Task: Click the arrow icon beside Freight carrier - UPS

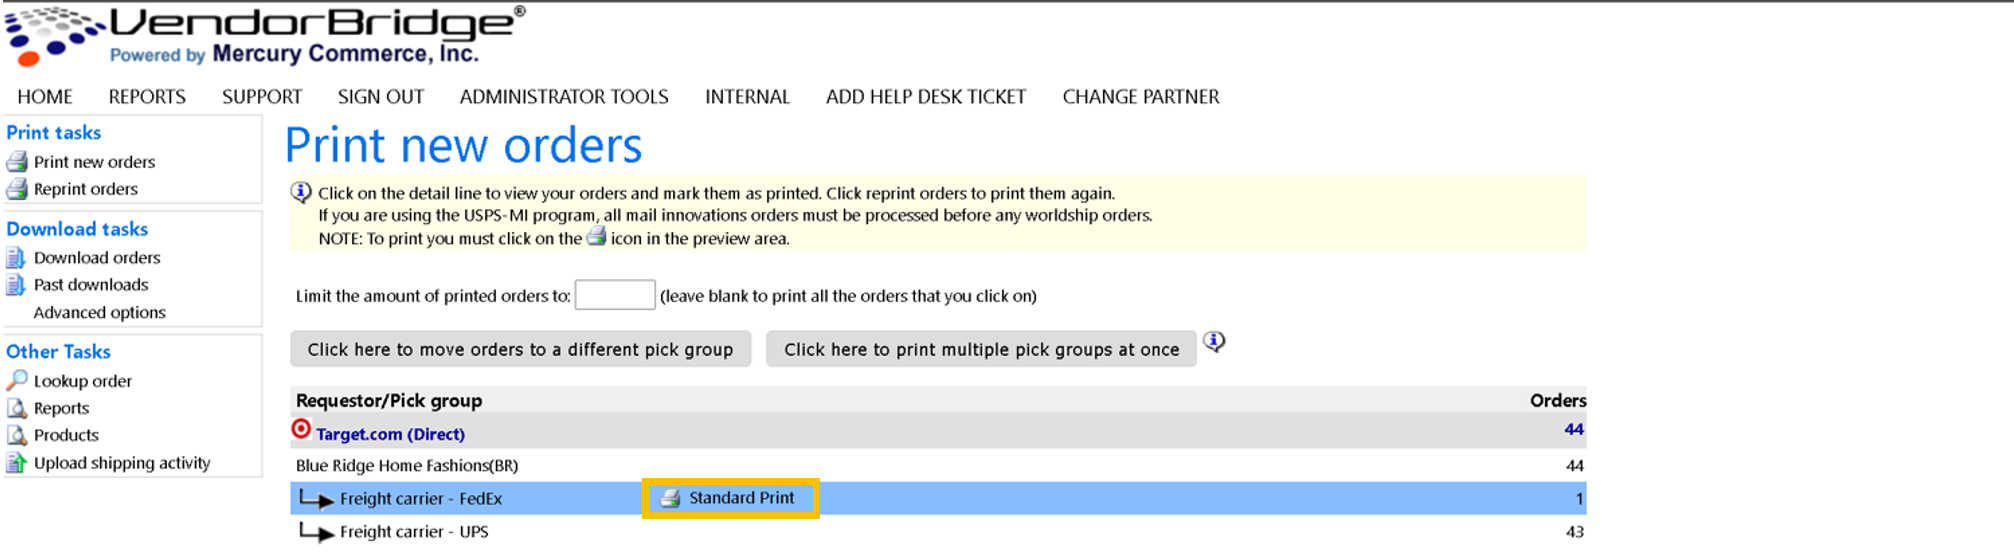Action: tap(316, 533)
